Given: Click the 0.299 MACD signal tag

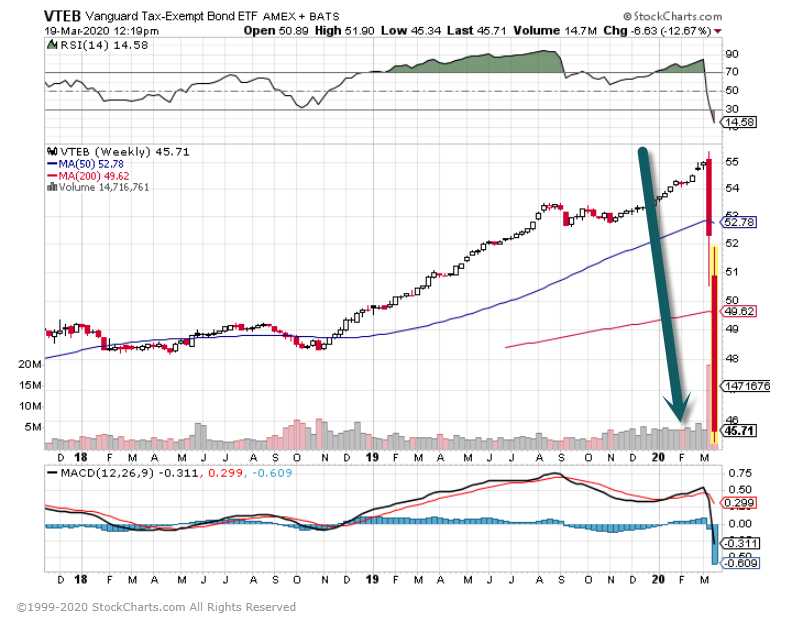Looking at the screenshot, I should [x=739, y=503].
